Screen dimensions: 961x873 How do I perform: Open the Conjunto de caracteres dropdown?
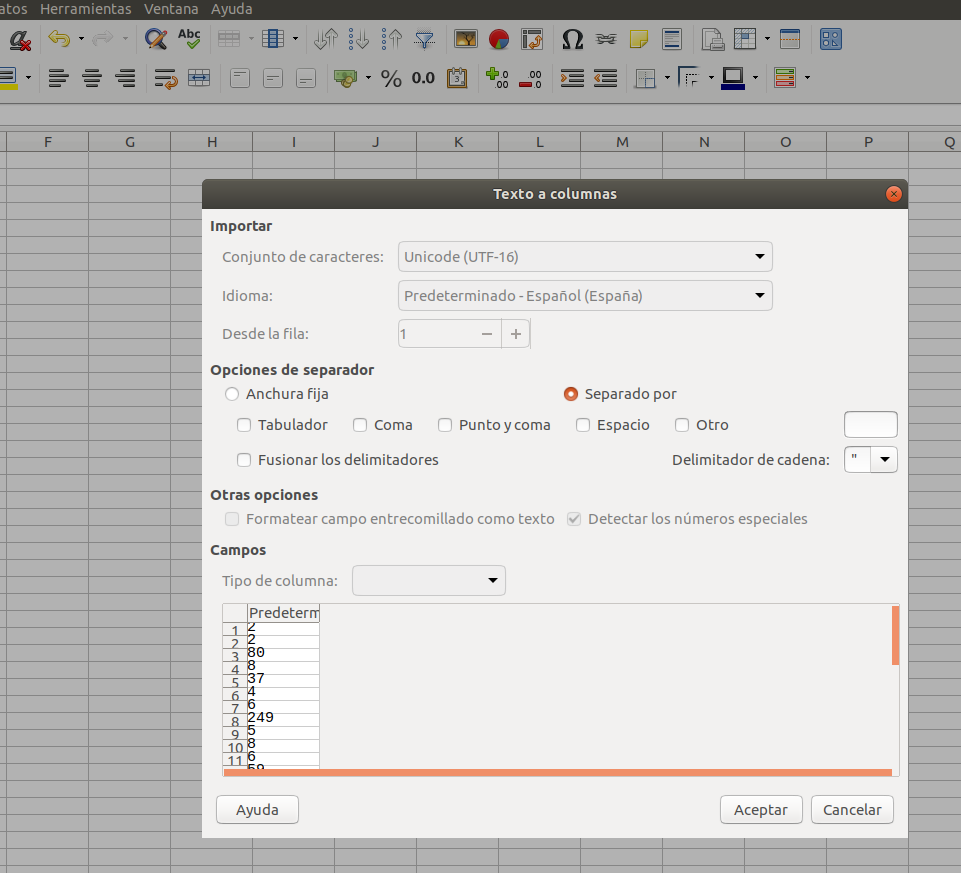coord(585,256)
